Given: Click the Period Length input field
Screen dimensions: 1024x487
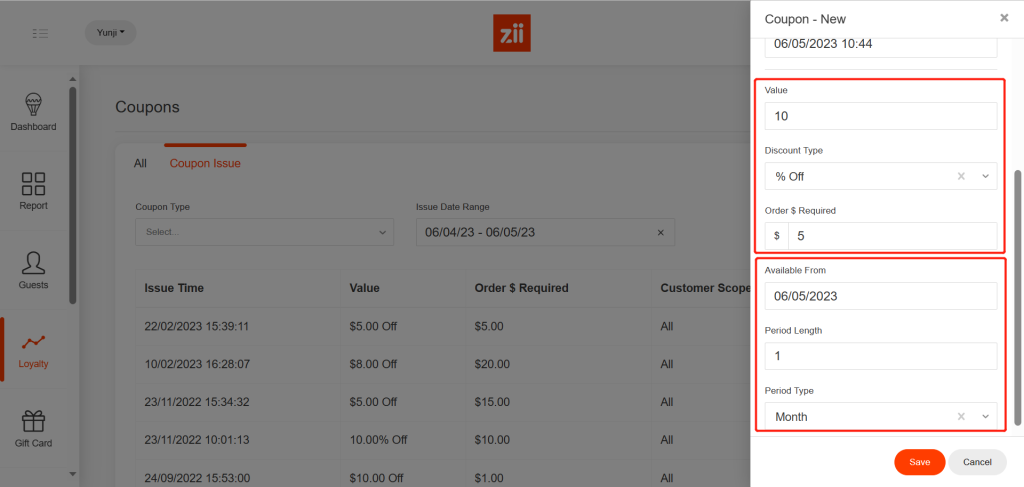Looking at the screenshot, I should [880, 356].
